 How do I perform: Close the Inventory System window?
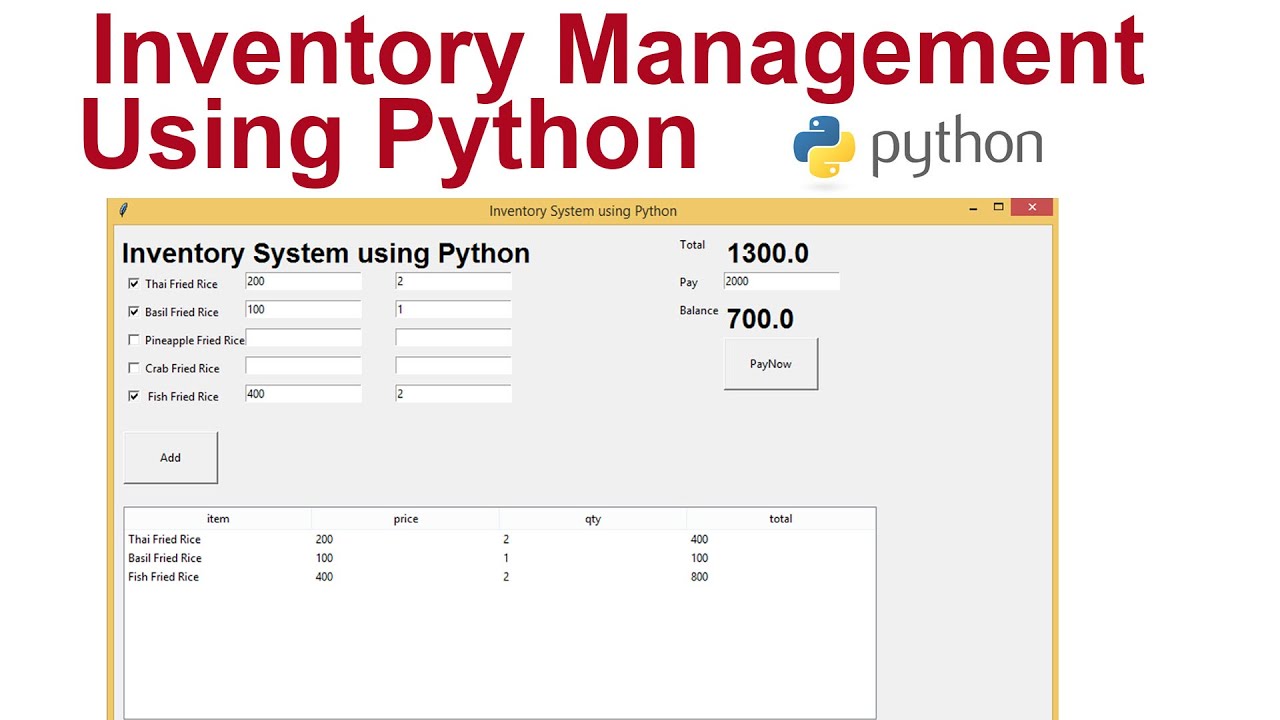1031,207
